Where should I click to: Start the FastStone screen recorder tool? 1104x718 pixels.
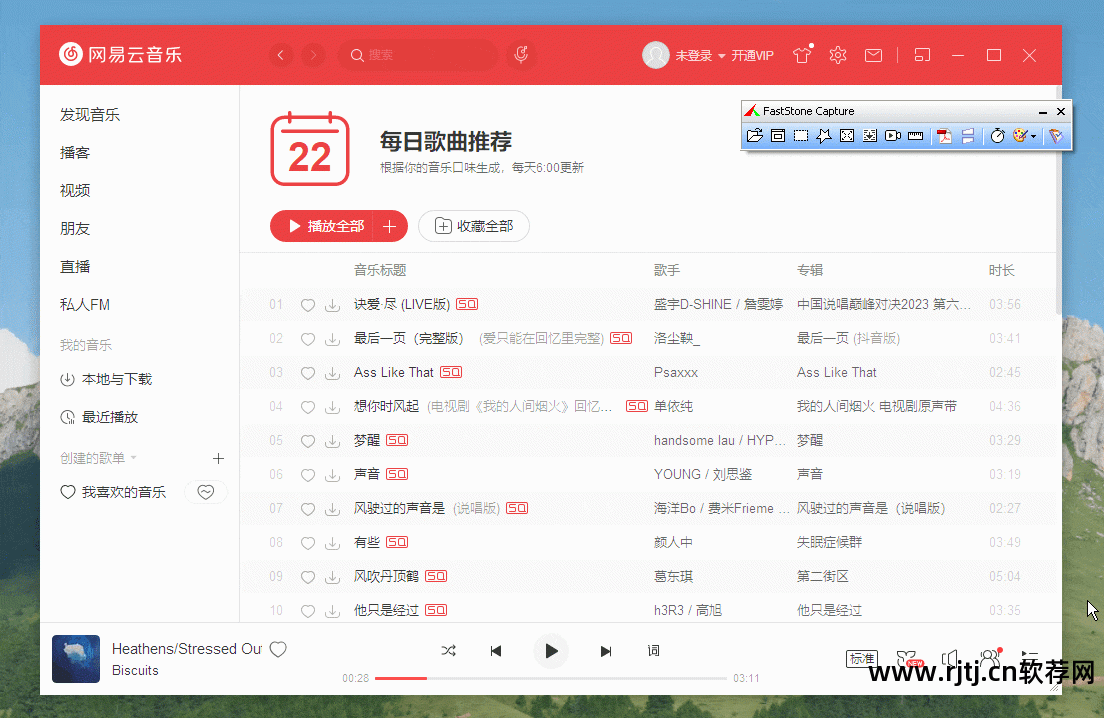tap(892, 136)
